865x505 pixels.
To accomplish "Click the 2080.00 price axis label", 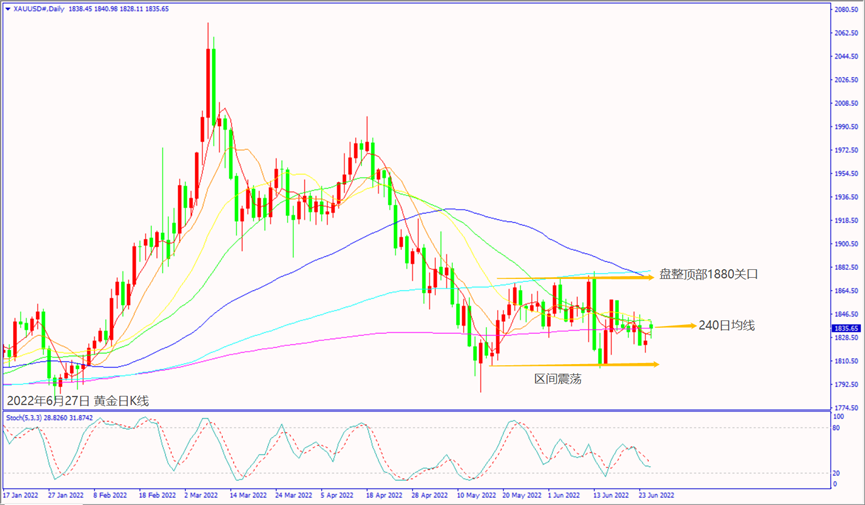I will tap(847, 9).
